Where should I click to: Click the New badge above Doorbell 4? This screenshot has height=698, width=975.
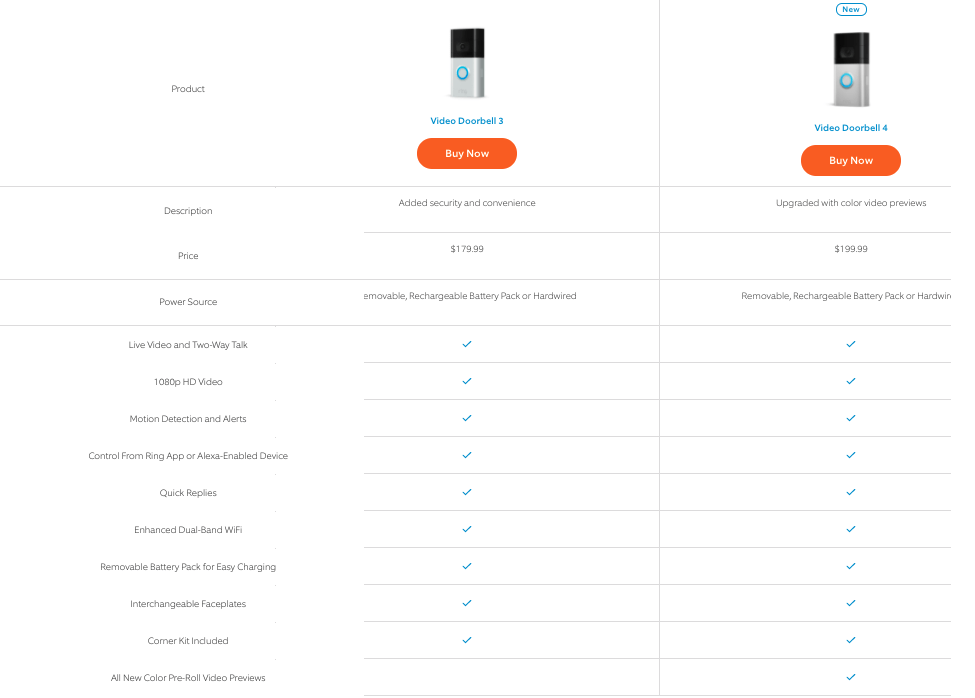(x=851, y=9)
